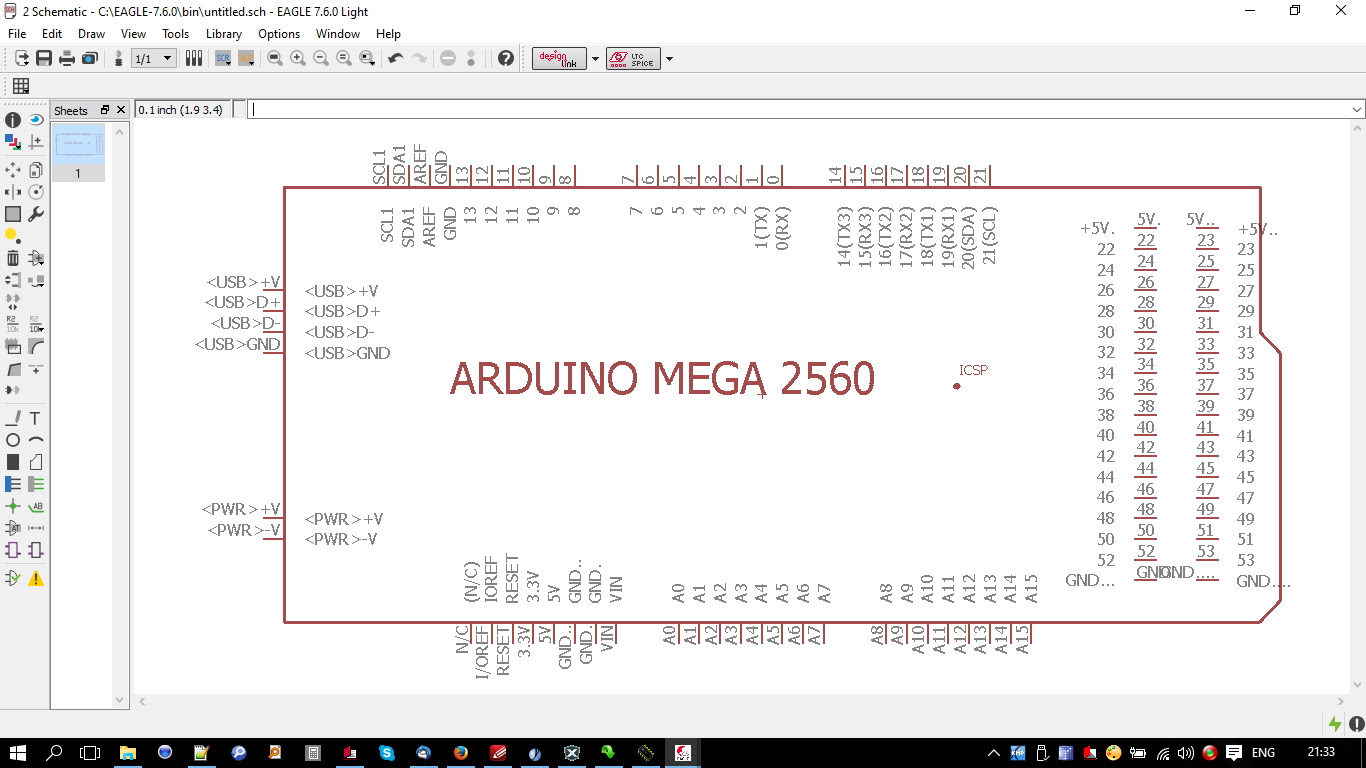Expand the LTC Spice dropdown arrow

coord(669,58)
